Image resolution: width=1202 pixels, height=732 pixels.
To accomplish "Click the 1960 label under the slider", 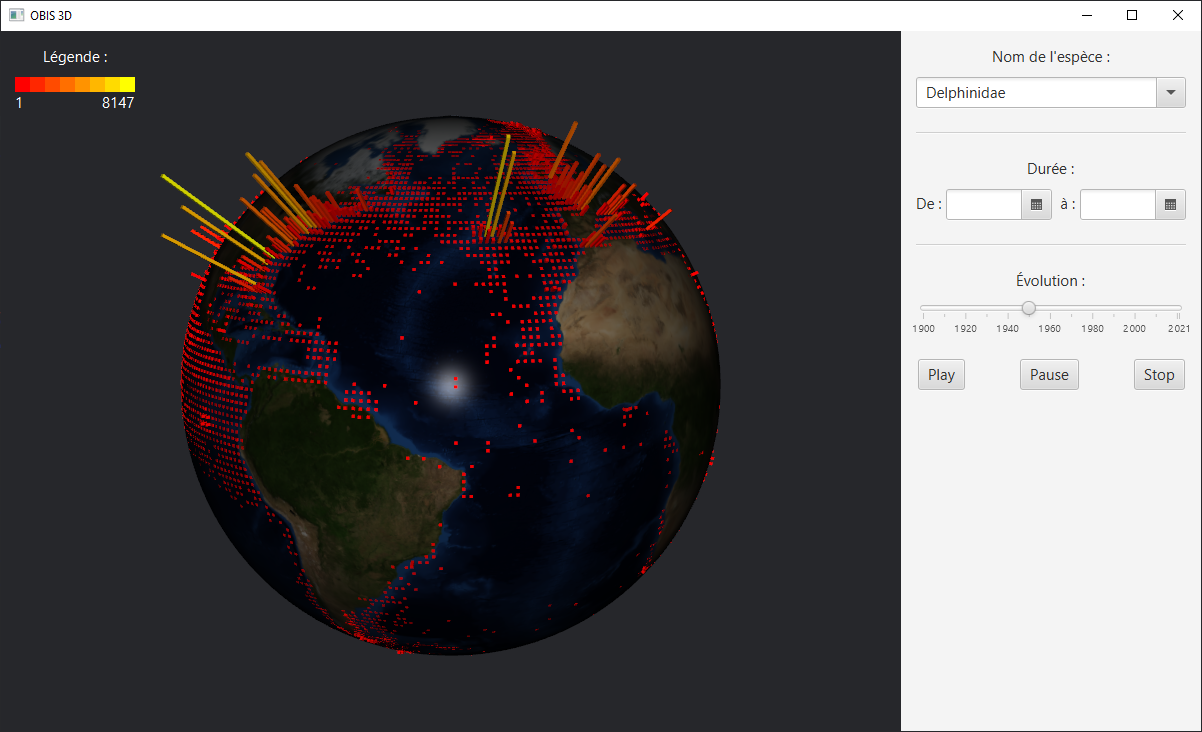I will [x=1050, y=328].
